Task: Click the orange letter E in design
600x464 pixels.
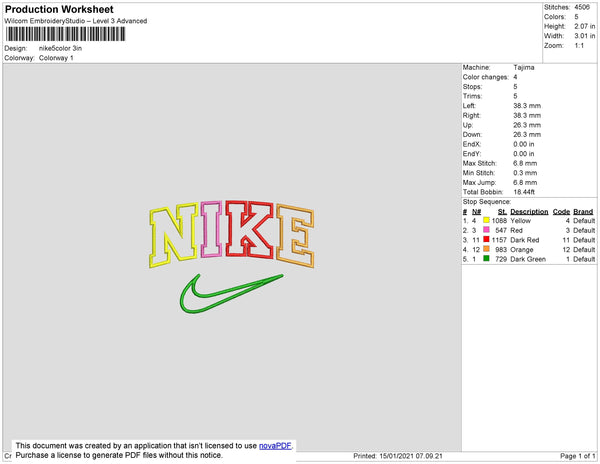Action: [x=295, y=236]
